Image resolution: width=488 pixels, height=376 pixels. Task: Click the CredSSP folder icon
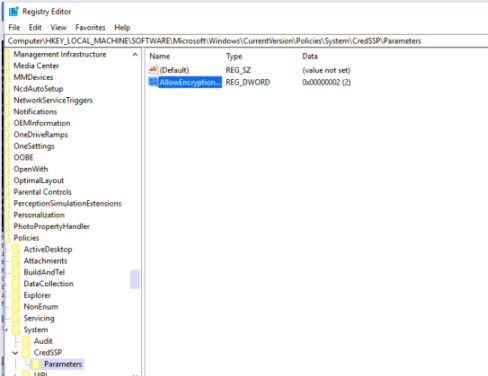pos(26,352)
